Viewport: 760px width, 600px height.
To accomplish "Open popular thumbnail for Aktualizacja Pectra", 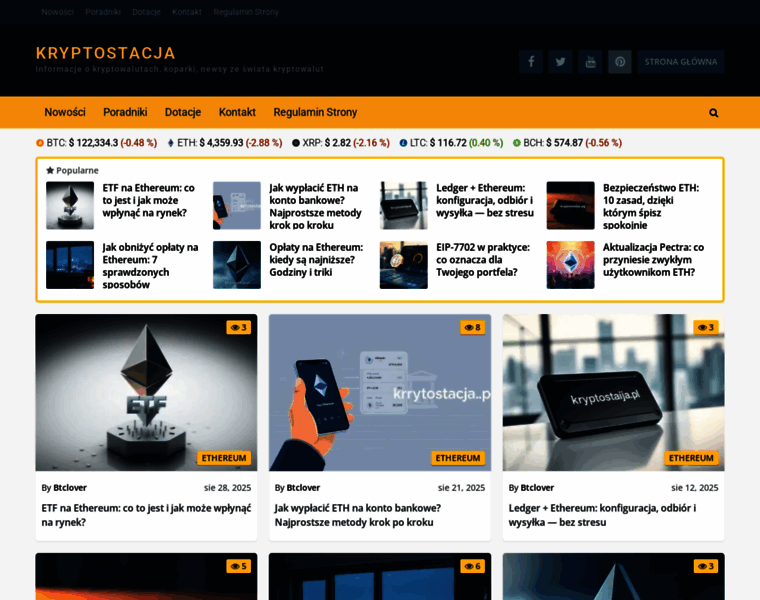I will [570, 265].
